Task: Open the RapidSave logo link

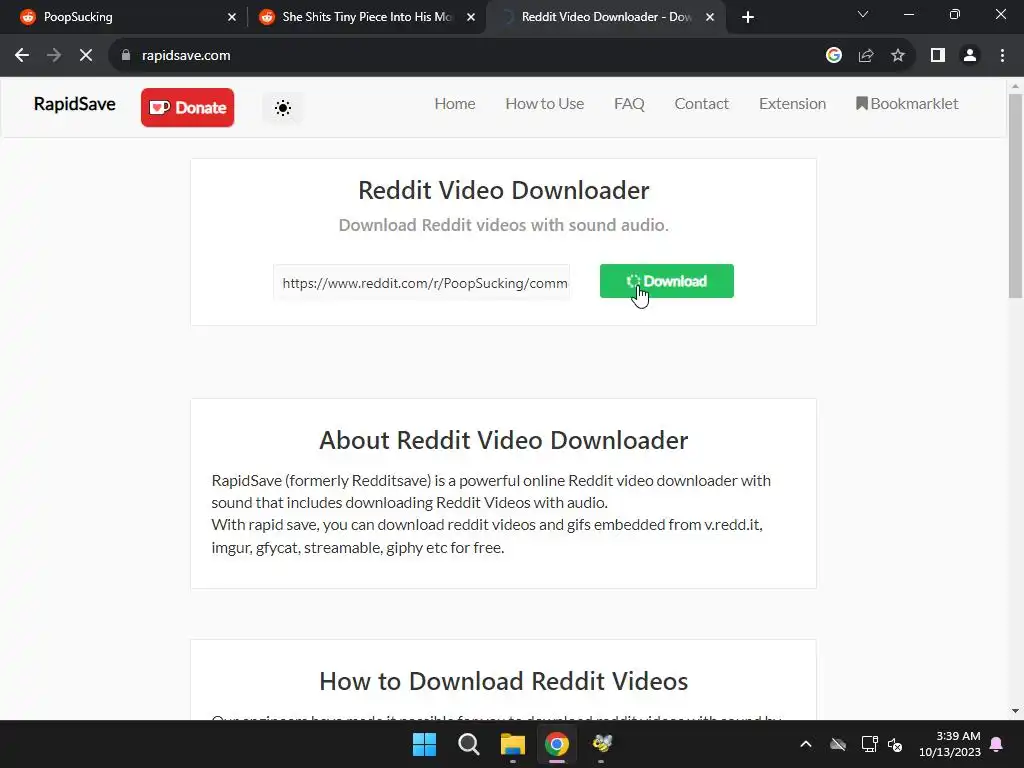Action: point(74,104)
